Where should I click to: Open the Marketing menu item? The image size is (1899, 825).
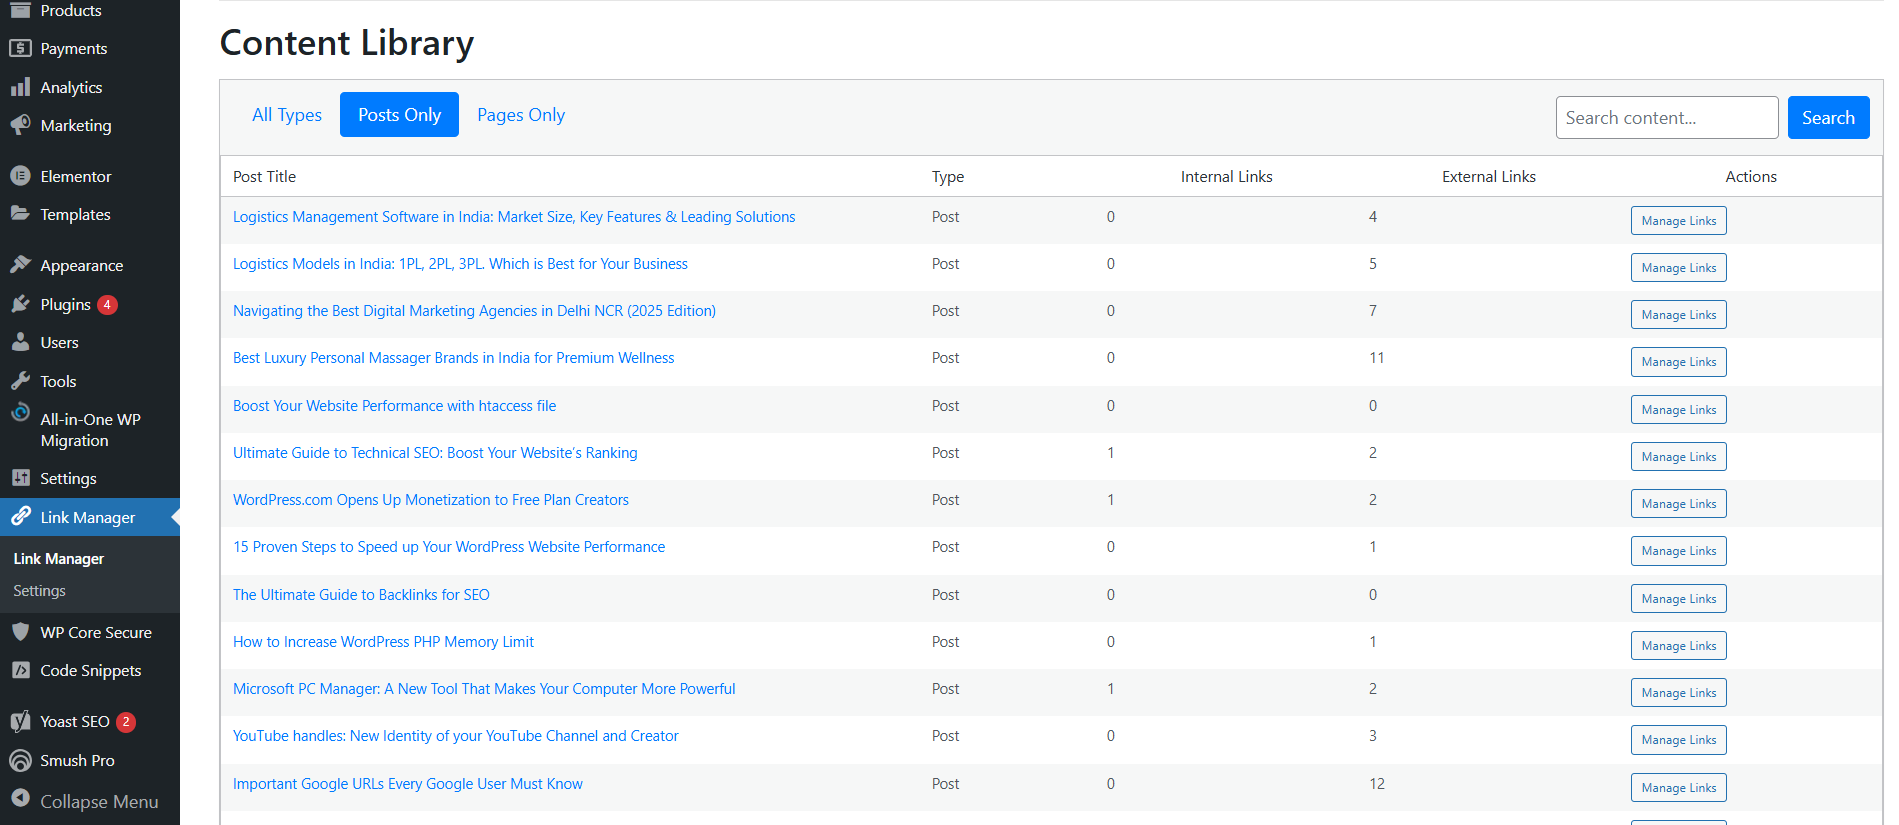point(76,126)
